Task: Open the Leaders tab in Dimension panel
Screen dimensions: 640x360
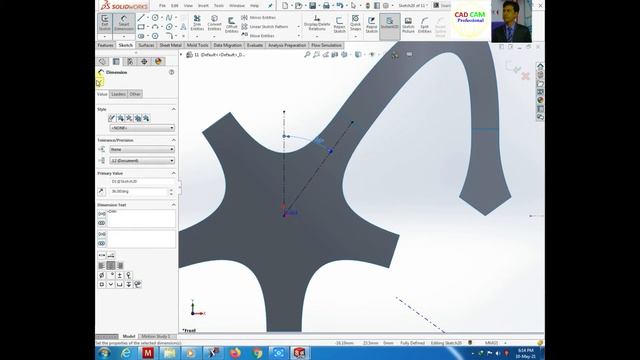Action: (118, 94)
